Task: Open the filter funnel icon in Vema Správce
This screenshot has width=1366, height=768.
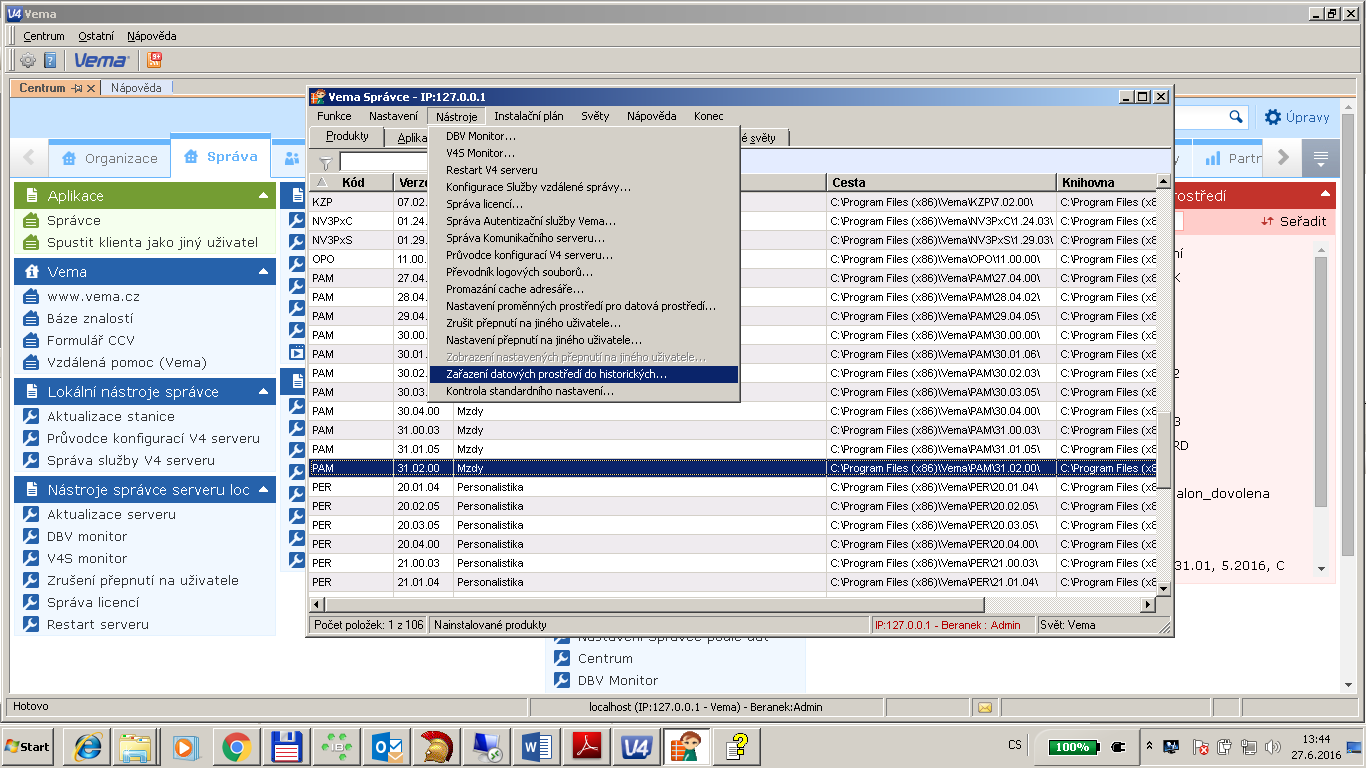Action: tap(324, 162)
